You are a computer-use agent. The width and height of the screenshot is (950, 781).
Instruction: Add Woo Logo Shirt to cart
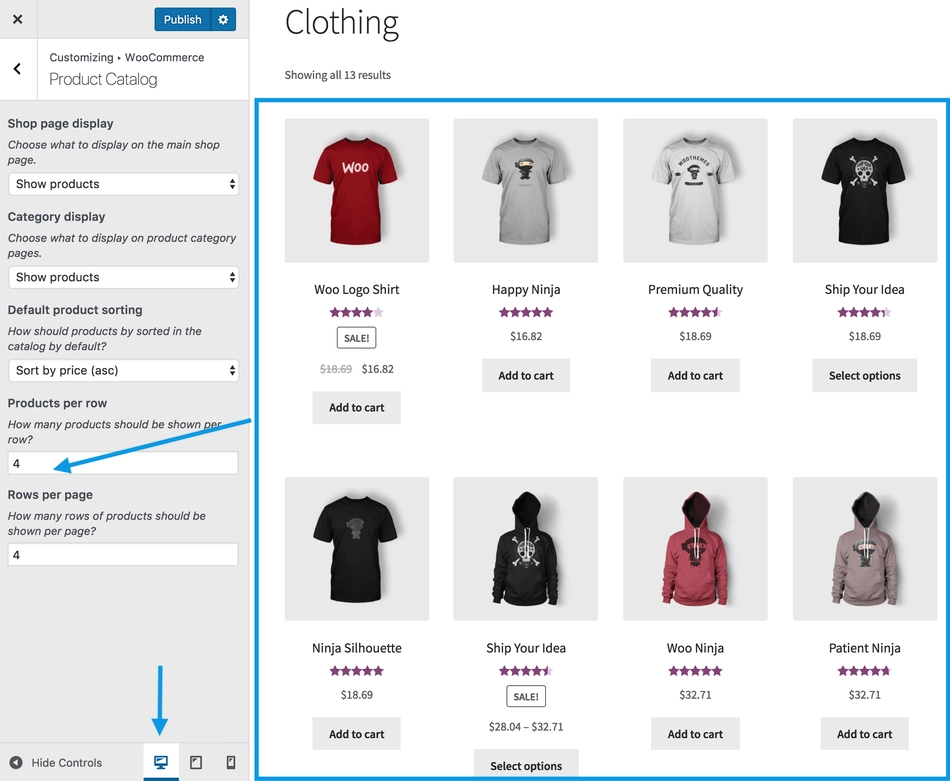(x=356, y=408)
